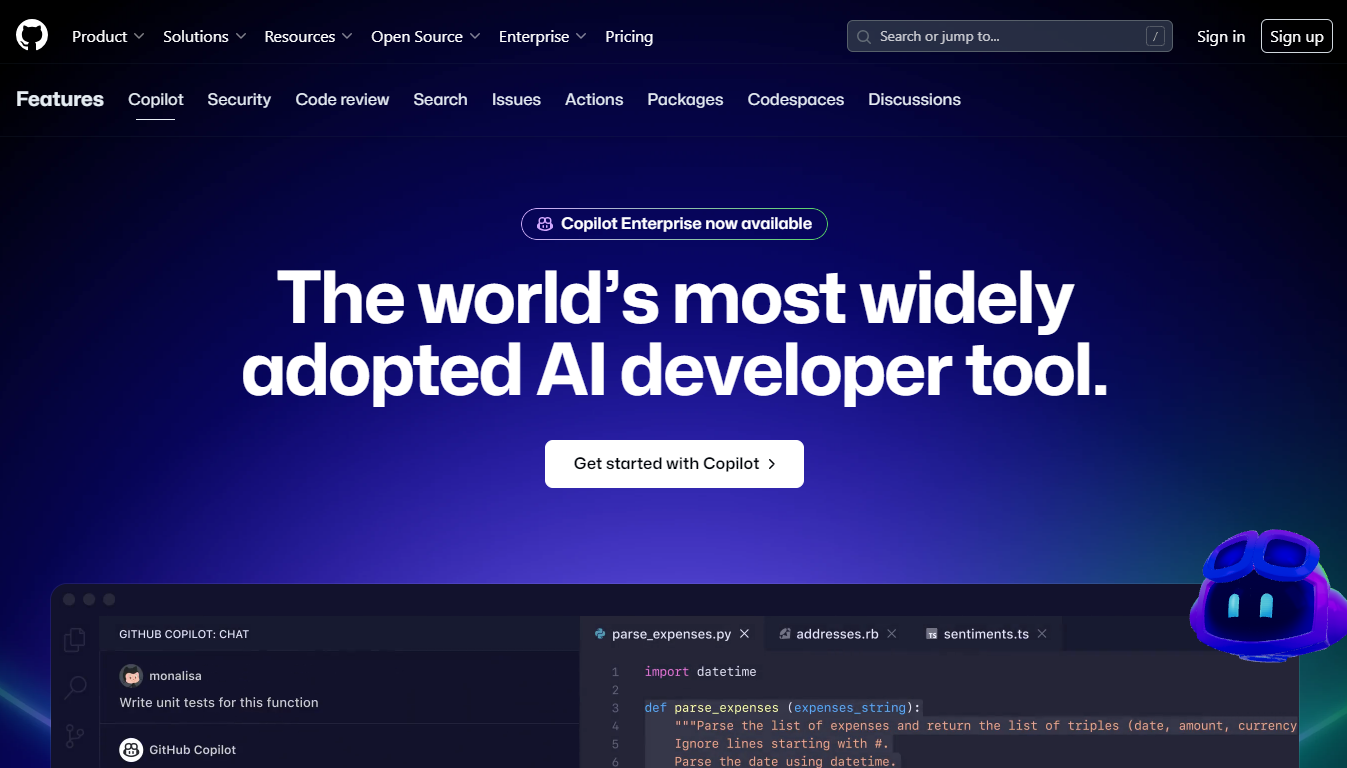Click the Python file icon on parse_expenses.py
The image size is (1347, 768).
tap(600, 634)
